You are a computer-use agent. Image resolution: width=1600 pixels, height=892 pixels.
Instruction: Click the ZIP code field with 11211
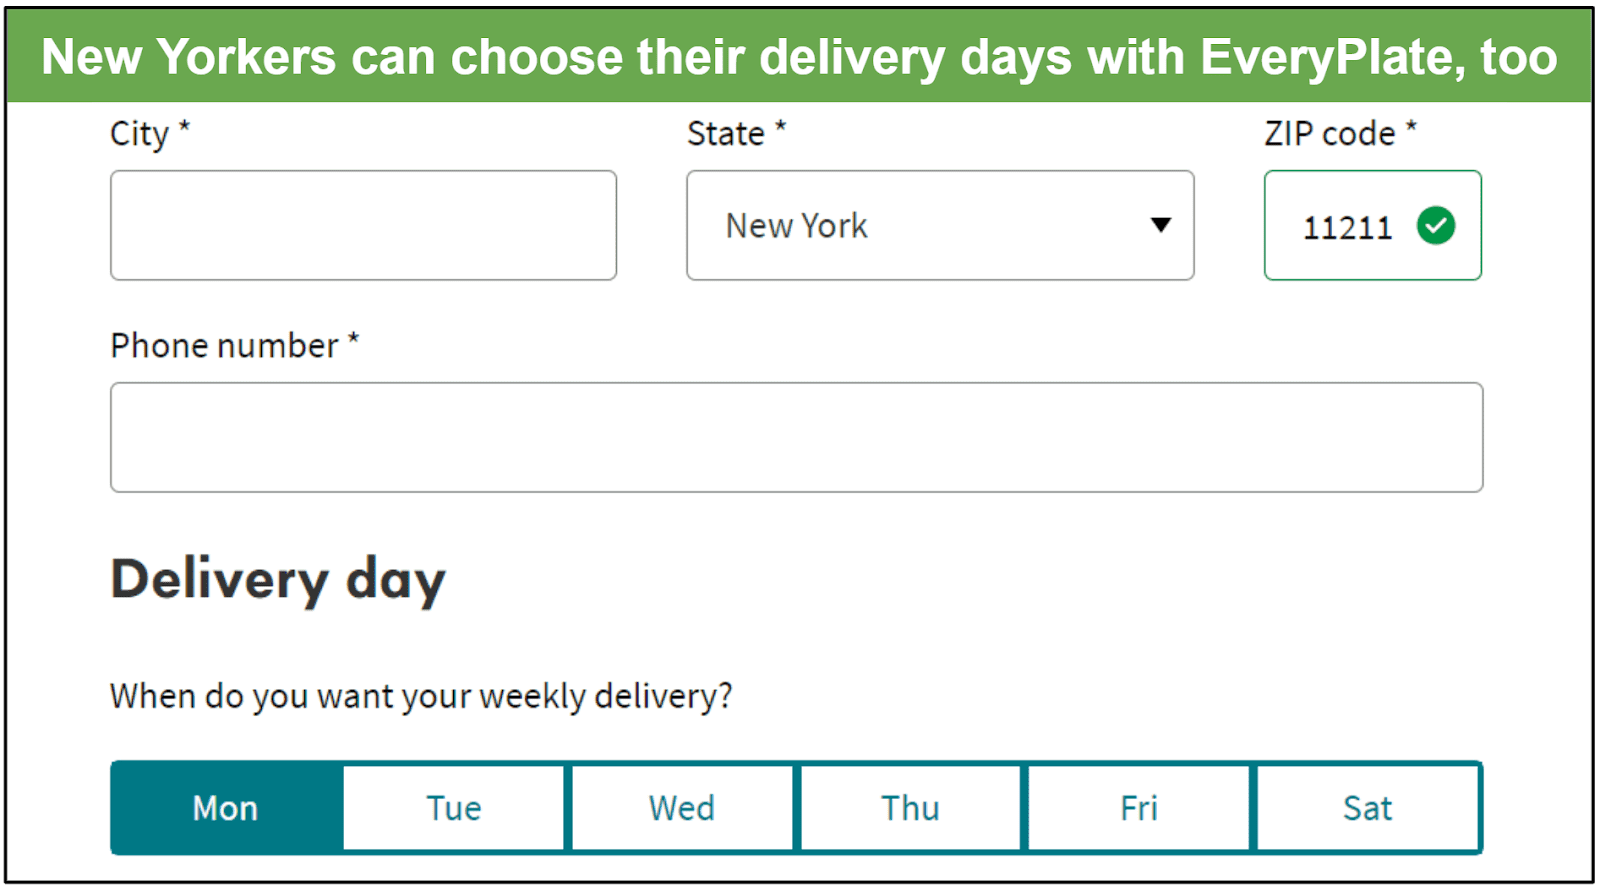click(1372, 225)
